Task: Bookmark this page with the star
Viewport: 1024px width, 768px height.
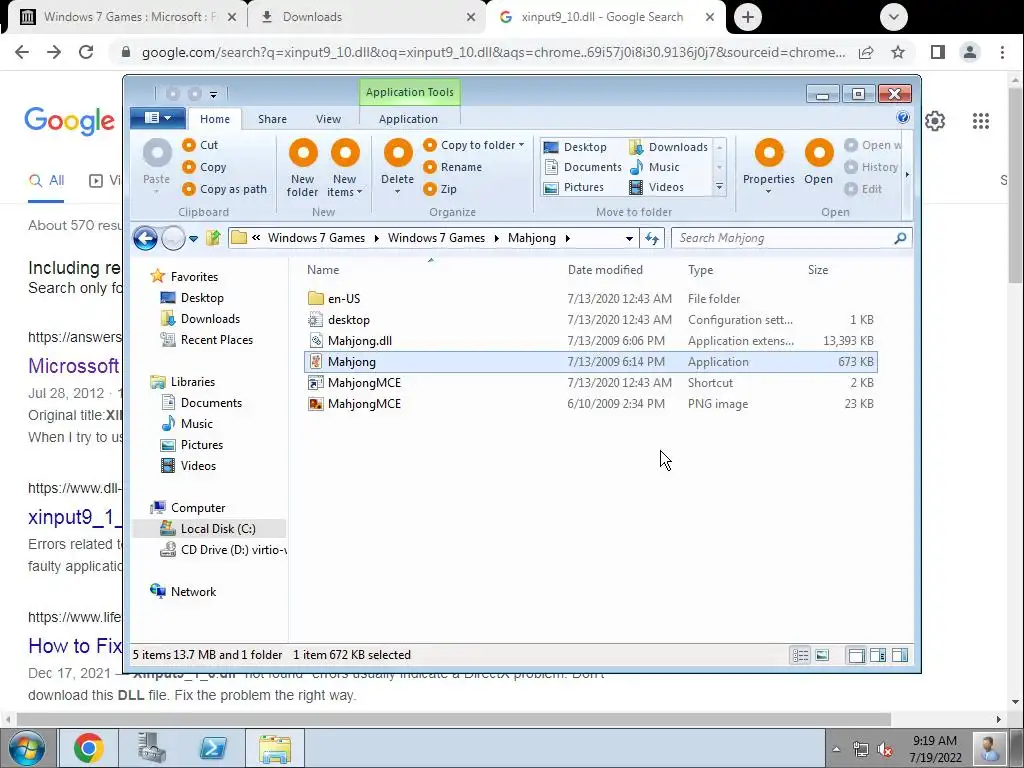Action: coord(898,52)
